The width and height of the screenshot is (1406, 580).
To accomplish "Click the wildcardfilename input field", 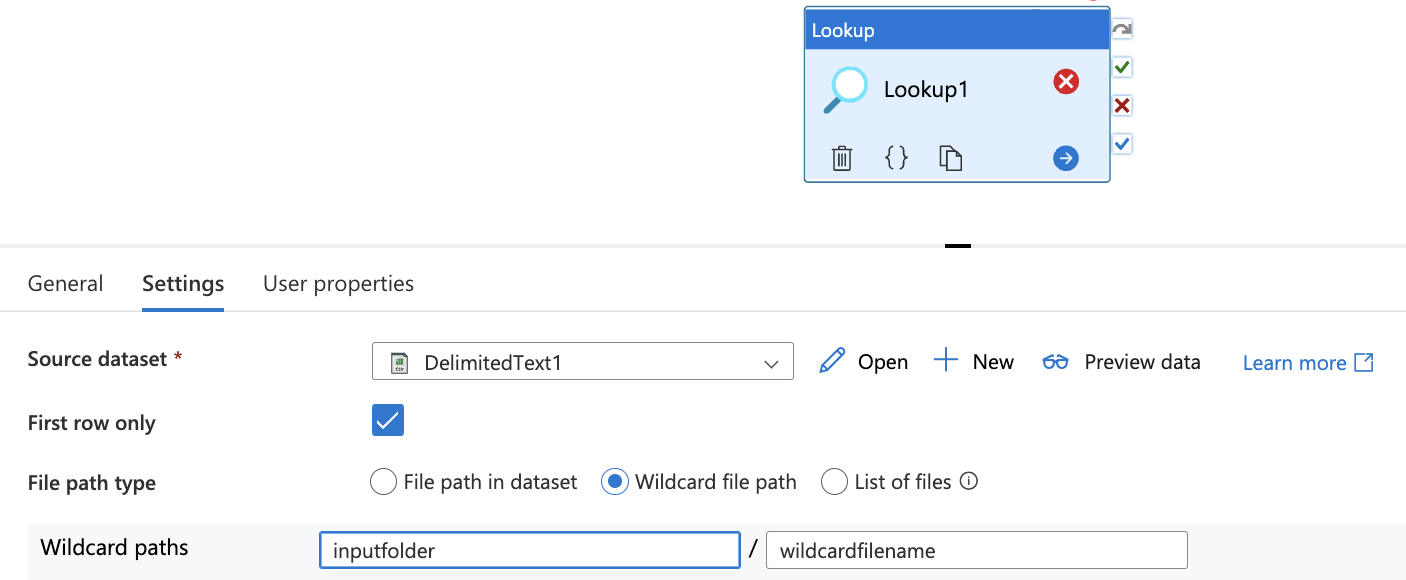I will point(976,550).
